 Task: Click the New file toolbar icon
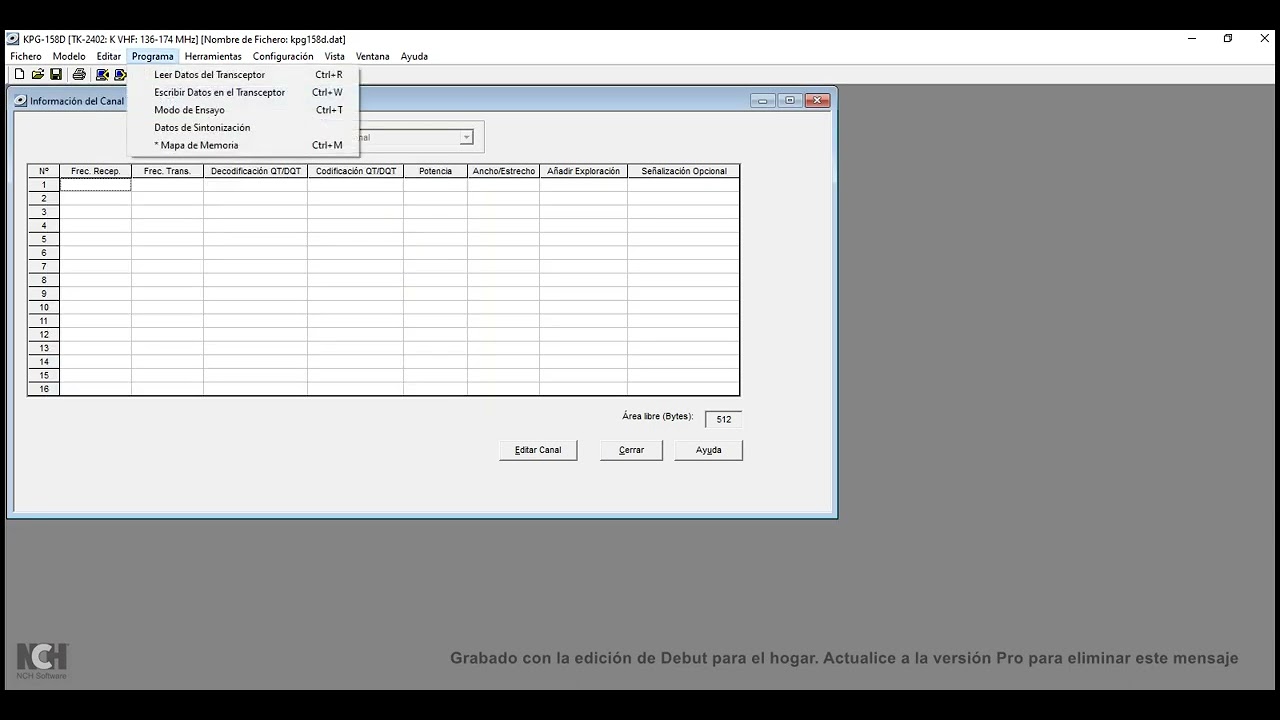pyautogui.click(x=19, y=74)
